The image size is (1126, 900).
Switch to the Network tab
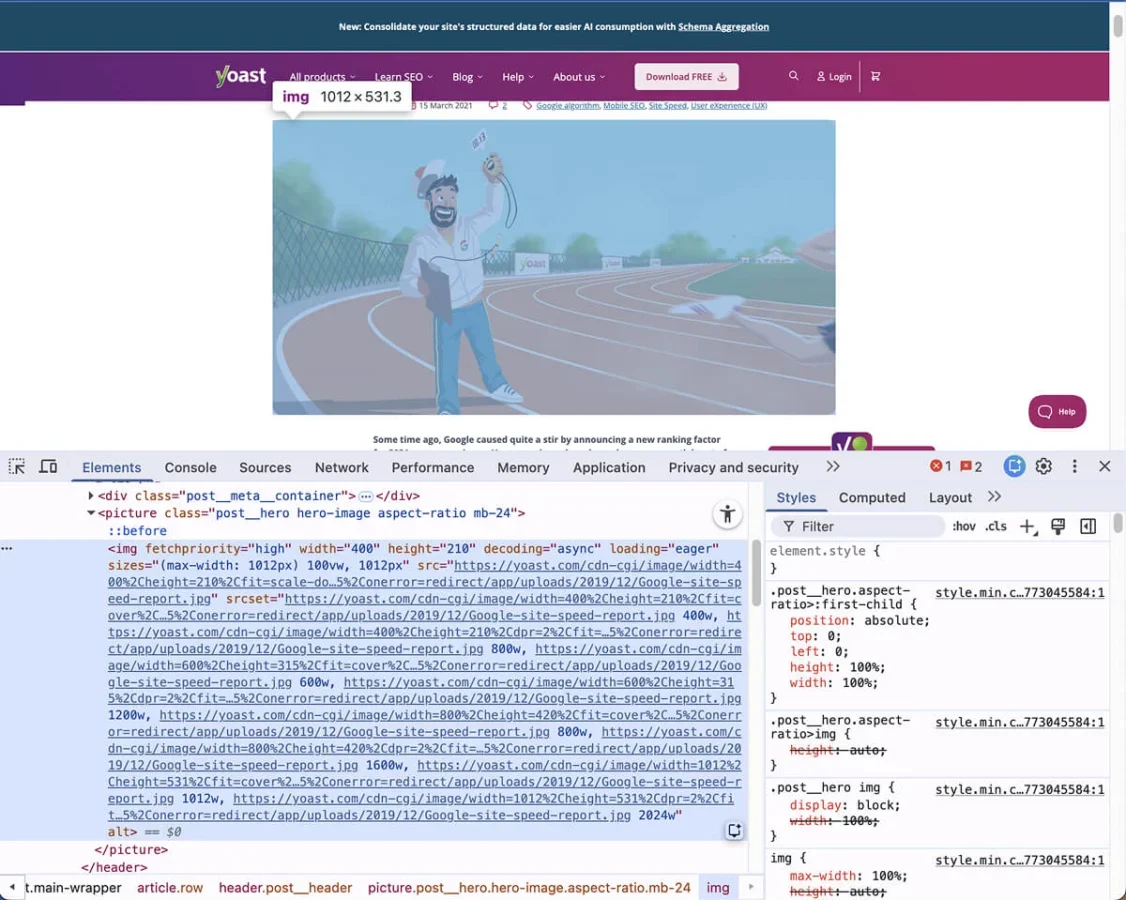coord(341,467)
